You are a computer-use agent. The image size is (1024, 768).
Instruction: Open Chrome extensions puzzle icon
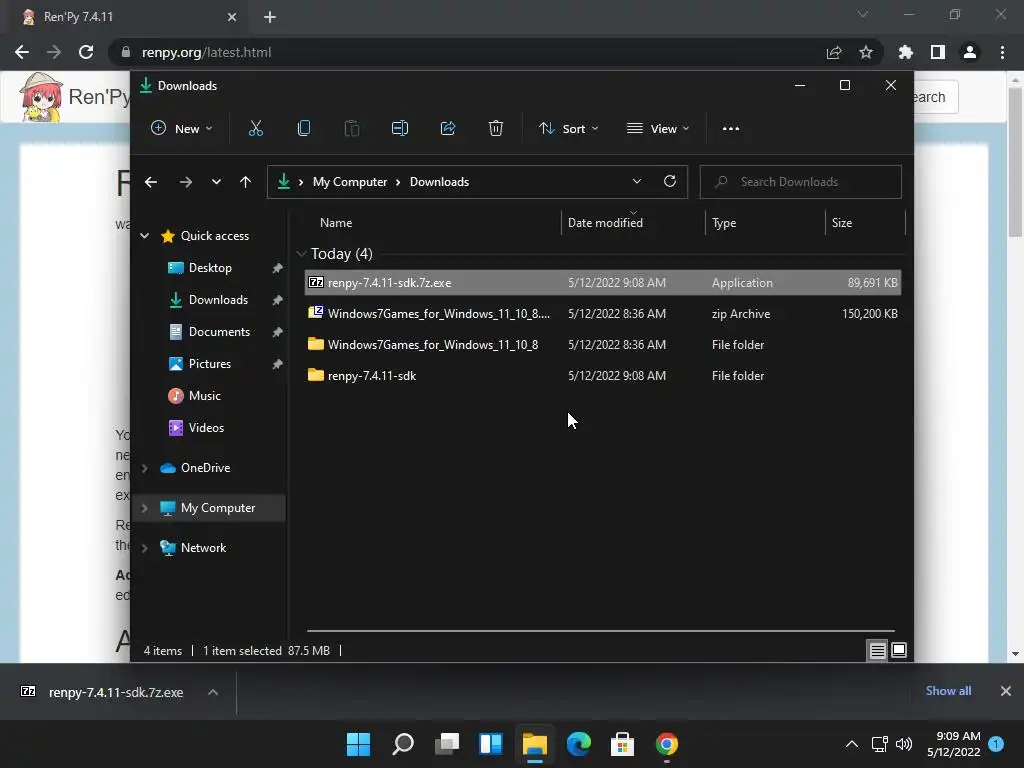[906, 52]
